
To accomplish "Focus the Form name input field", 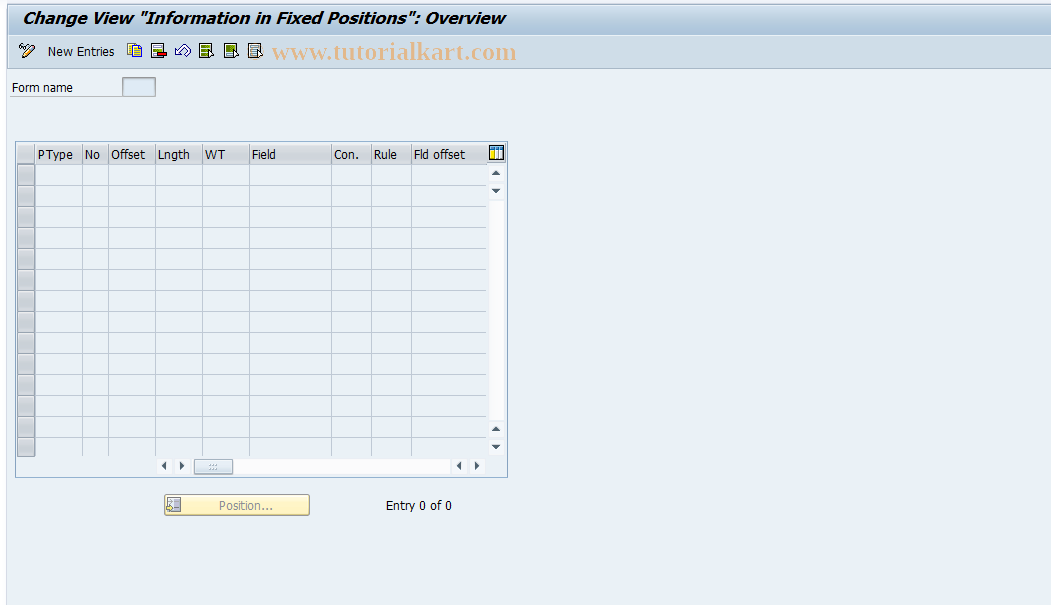I will [x=139, y=87].
